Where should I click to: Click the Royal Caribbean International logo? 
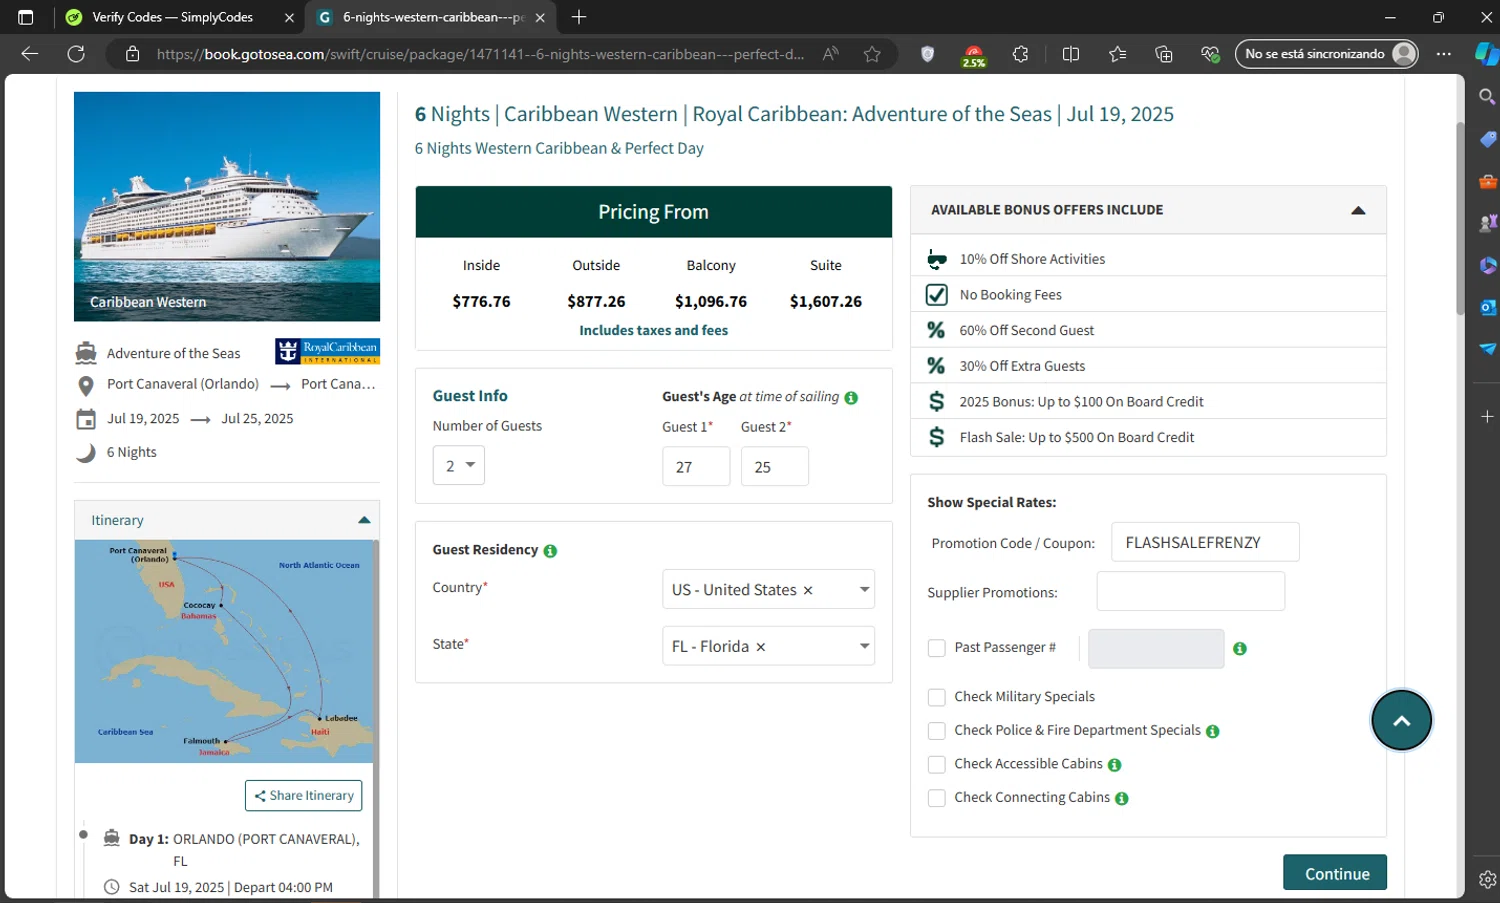click(327, 351)
